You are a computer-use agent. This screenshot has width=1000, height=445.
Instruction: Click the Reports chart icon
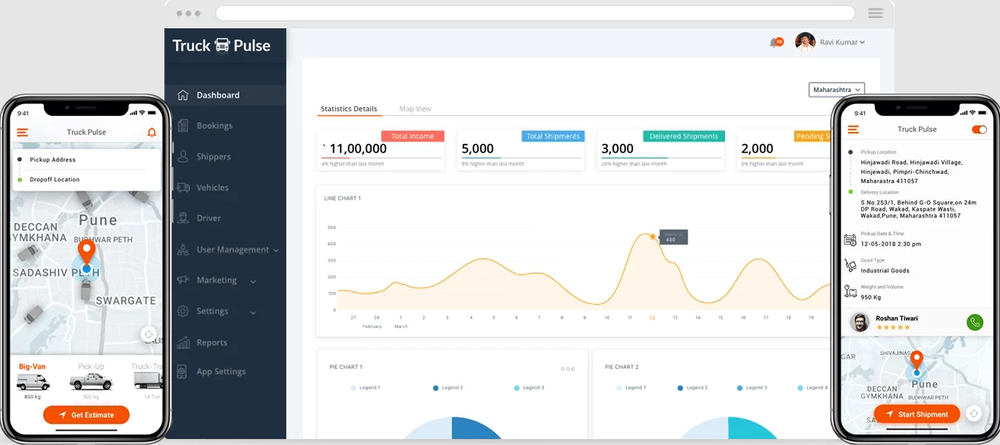point(183,342)
